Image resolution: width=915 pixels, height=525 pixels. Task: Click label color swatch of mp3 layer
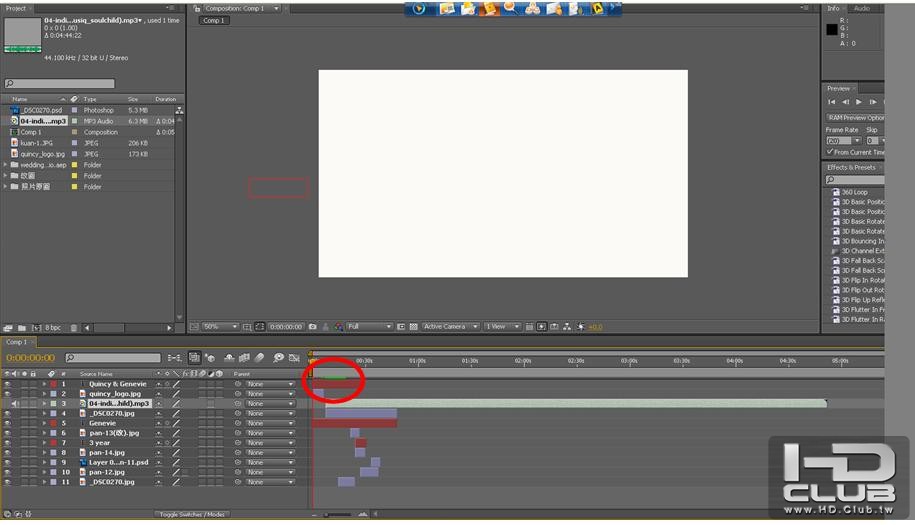point(53,404)
